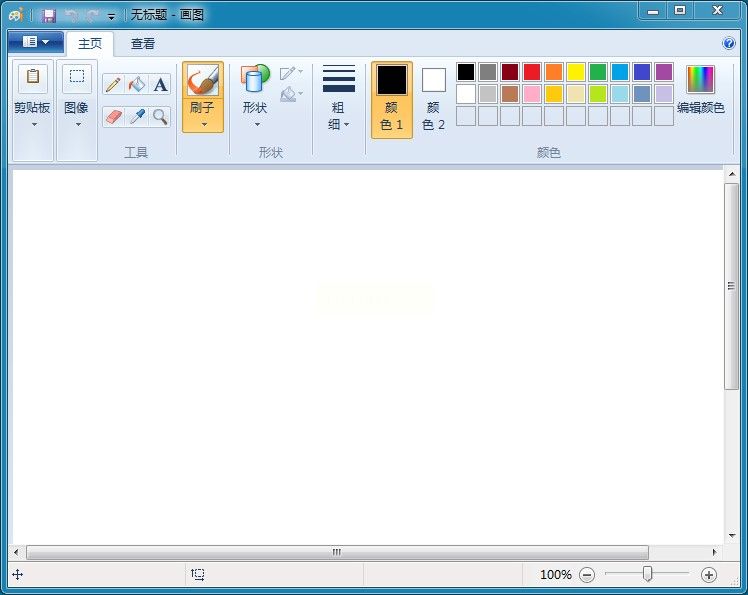Click the horizontal scrollbar thumb
Viewport: 748px width, 595px height.
tap(337, 552)
